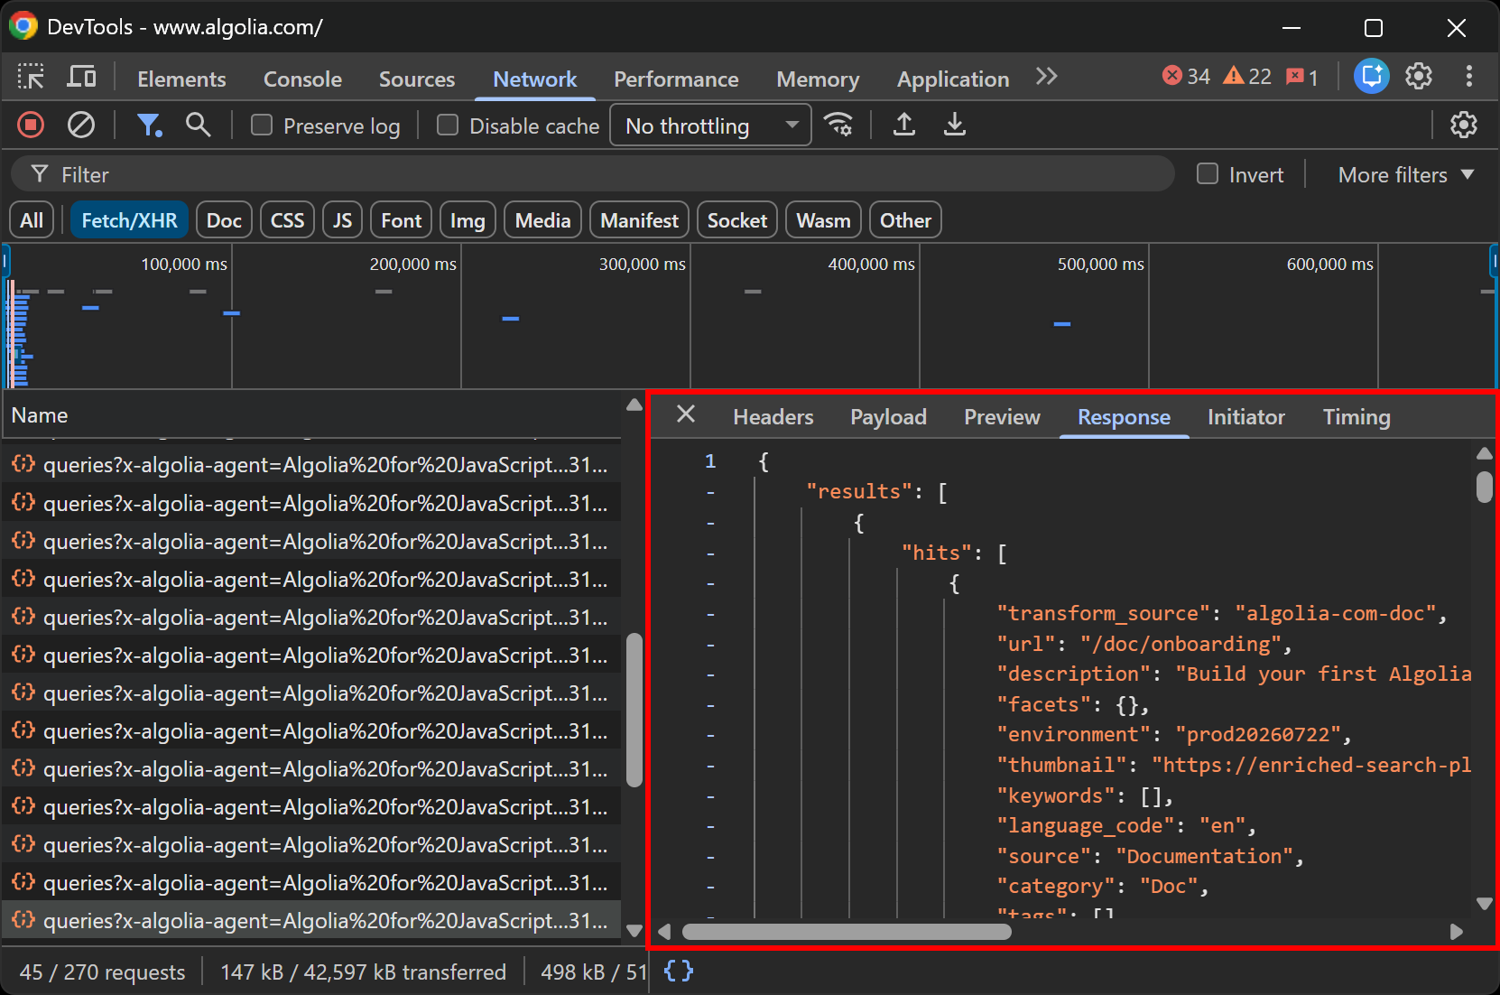1500x995 pixels.
Task: Toggle the device toolbar icon
Action: coord(81,77)
